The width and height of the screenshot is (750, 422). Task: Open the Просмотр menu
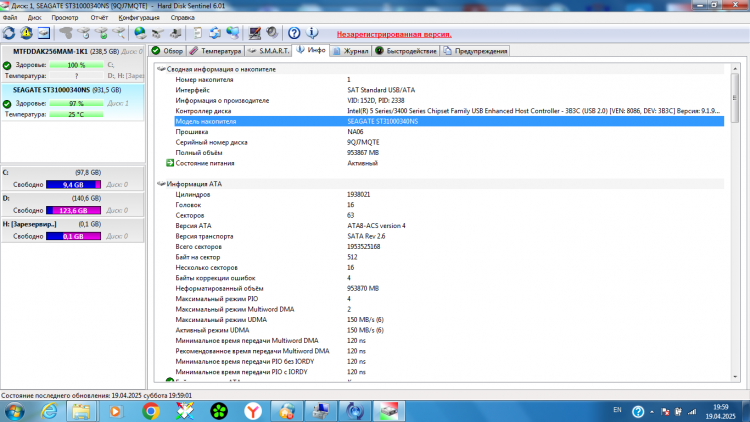click(x=65, y=18)
